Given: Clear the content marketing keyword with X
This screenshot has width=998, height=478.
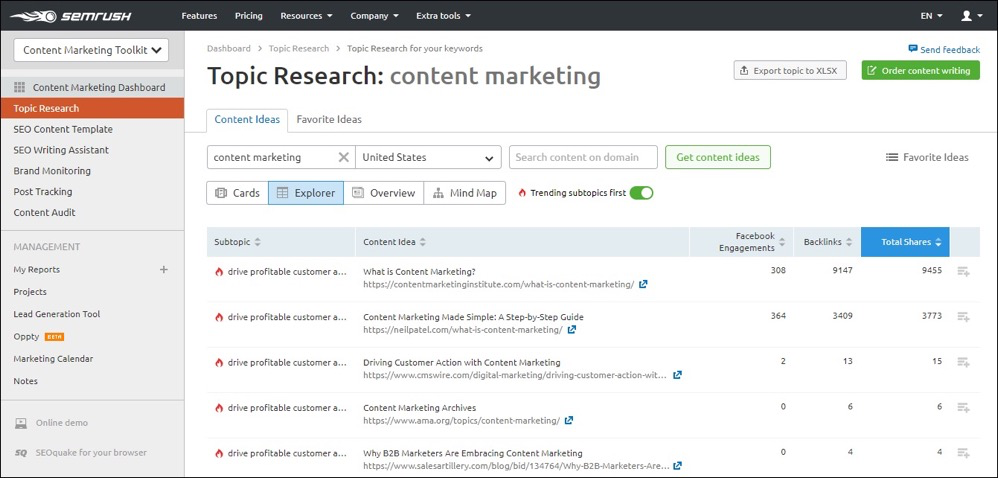Looking at the screenshot, I should coord(343,157).
